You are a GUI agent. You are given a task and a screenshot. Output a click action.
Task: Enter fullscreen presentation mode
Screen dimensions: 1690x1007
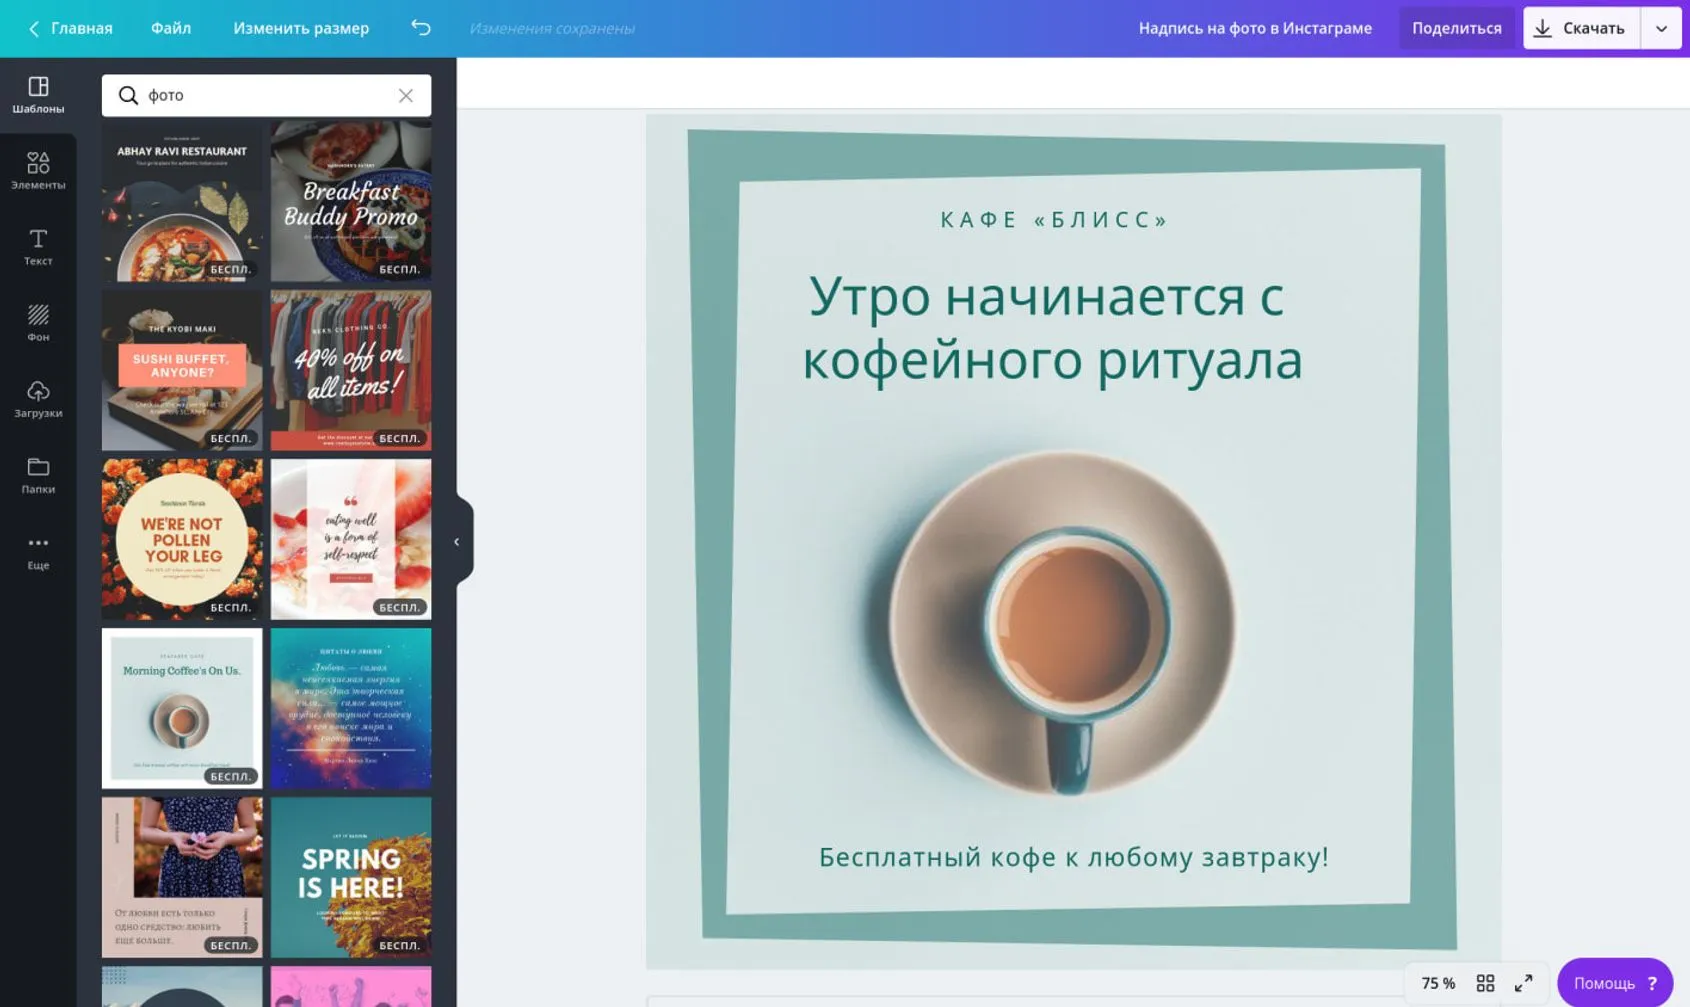click(x=1523, y=983)
